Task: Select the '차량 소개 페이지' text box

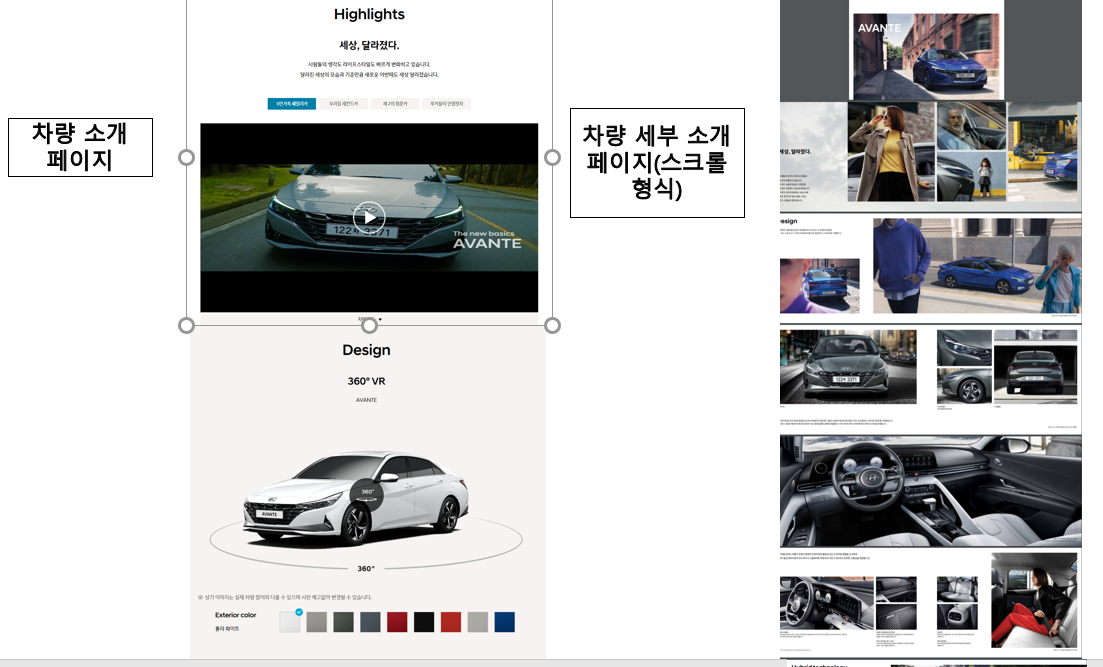Action: click(80, 147)
